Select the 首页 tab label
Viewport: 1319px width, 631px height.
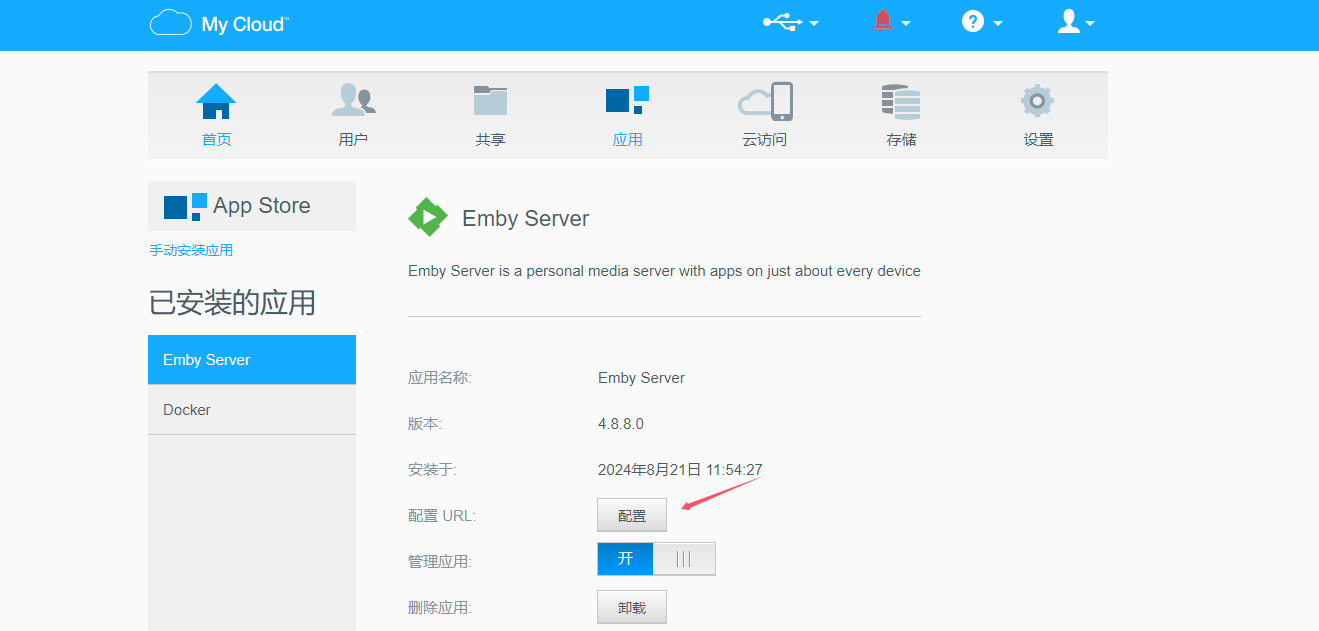click(216, 140)
